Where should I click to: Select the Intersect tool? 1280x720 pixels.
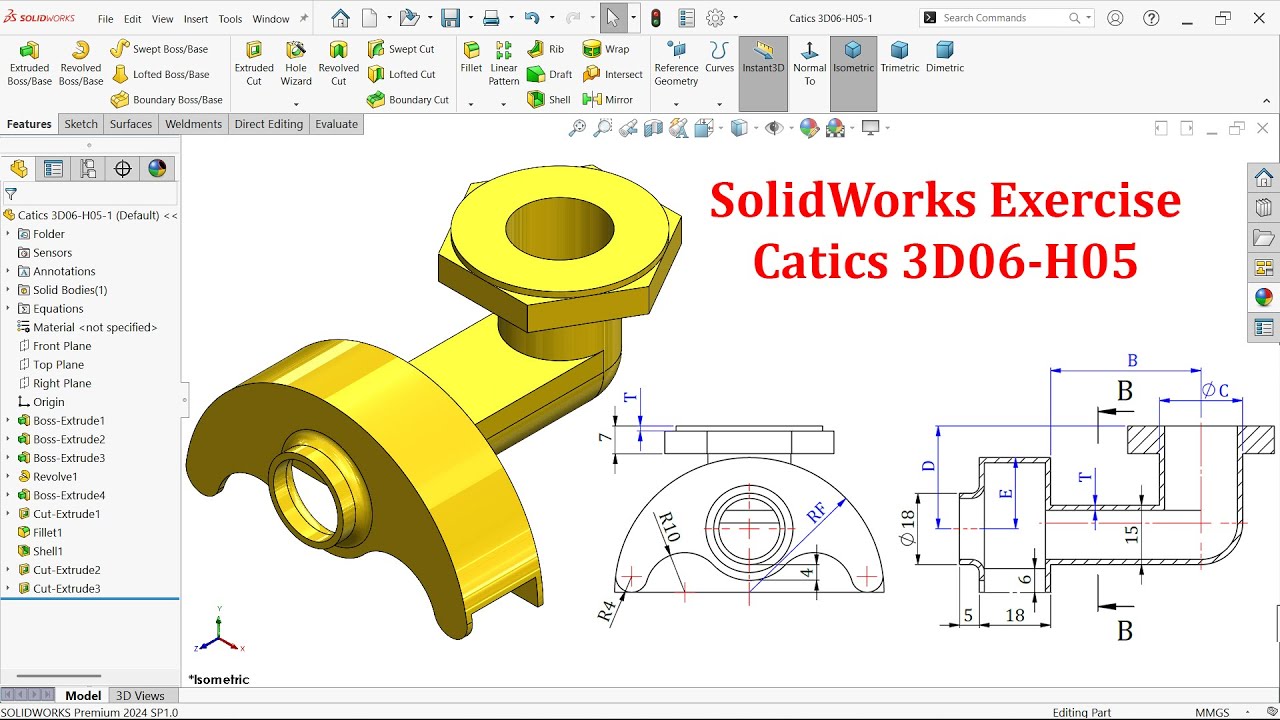pos(613,74)
